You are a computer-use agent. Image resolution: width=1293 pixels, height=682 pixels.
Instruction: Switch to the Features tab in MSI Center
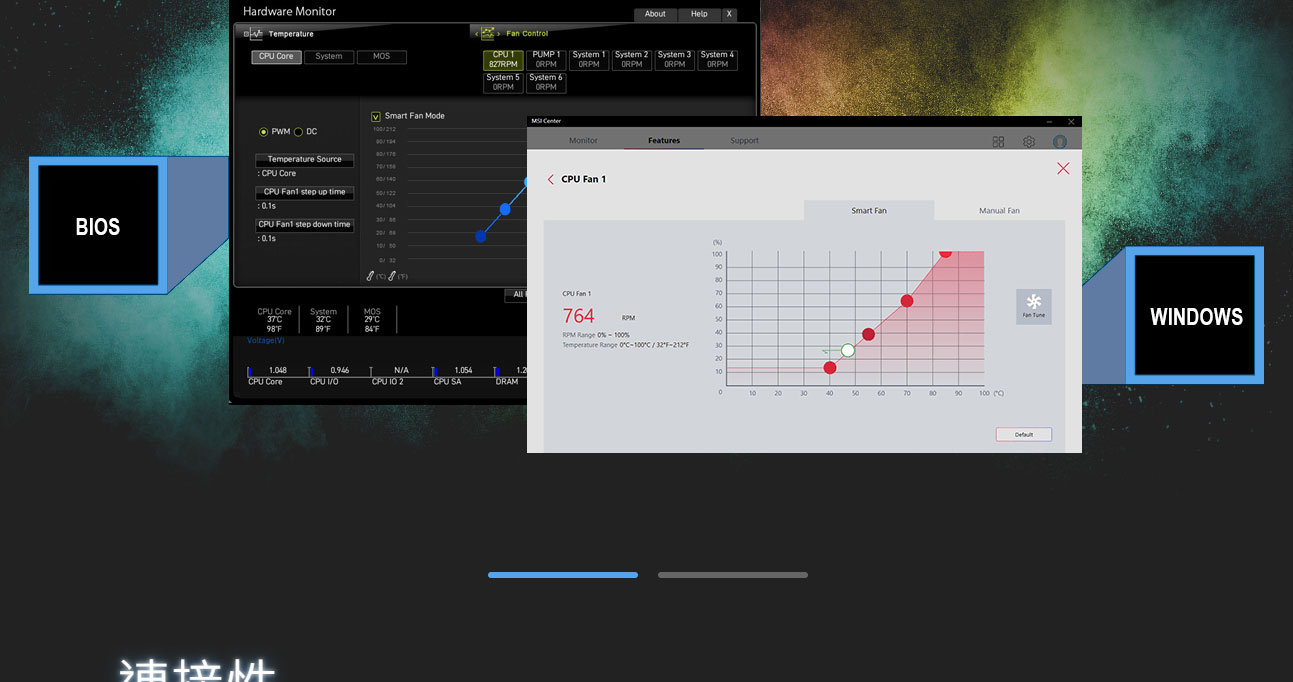(x=664, y=141)
